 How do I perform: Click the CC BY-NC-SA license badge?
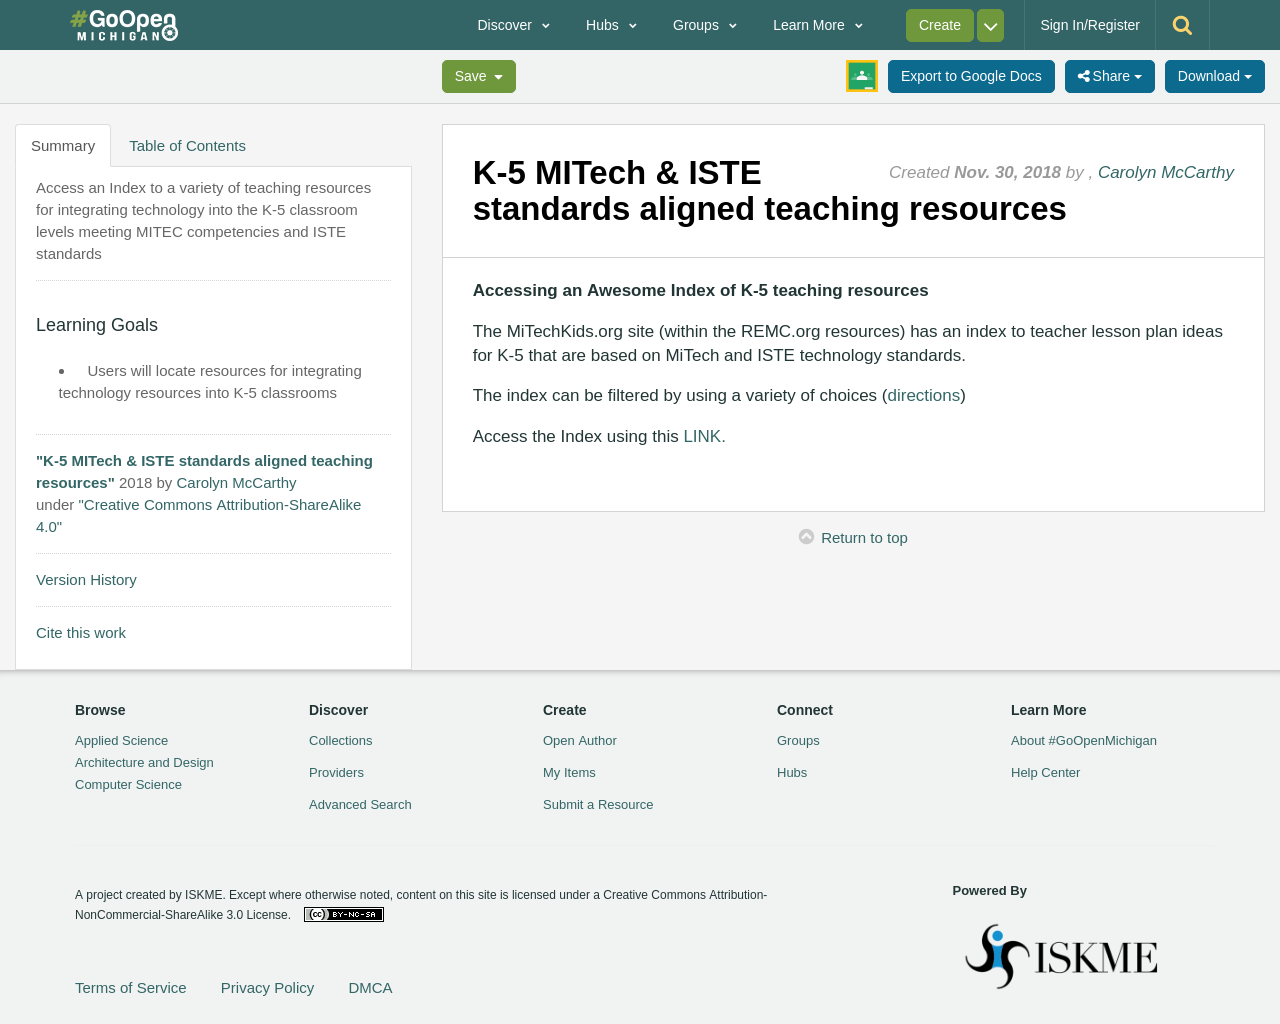(343, 912)
